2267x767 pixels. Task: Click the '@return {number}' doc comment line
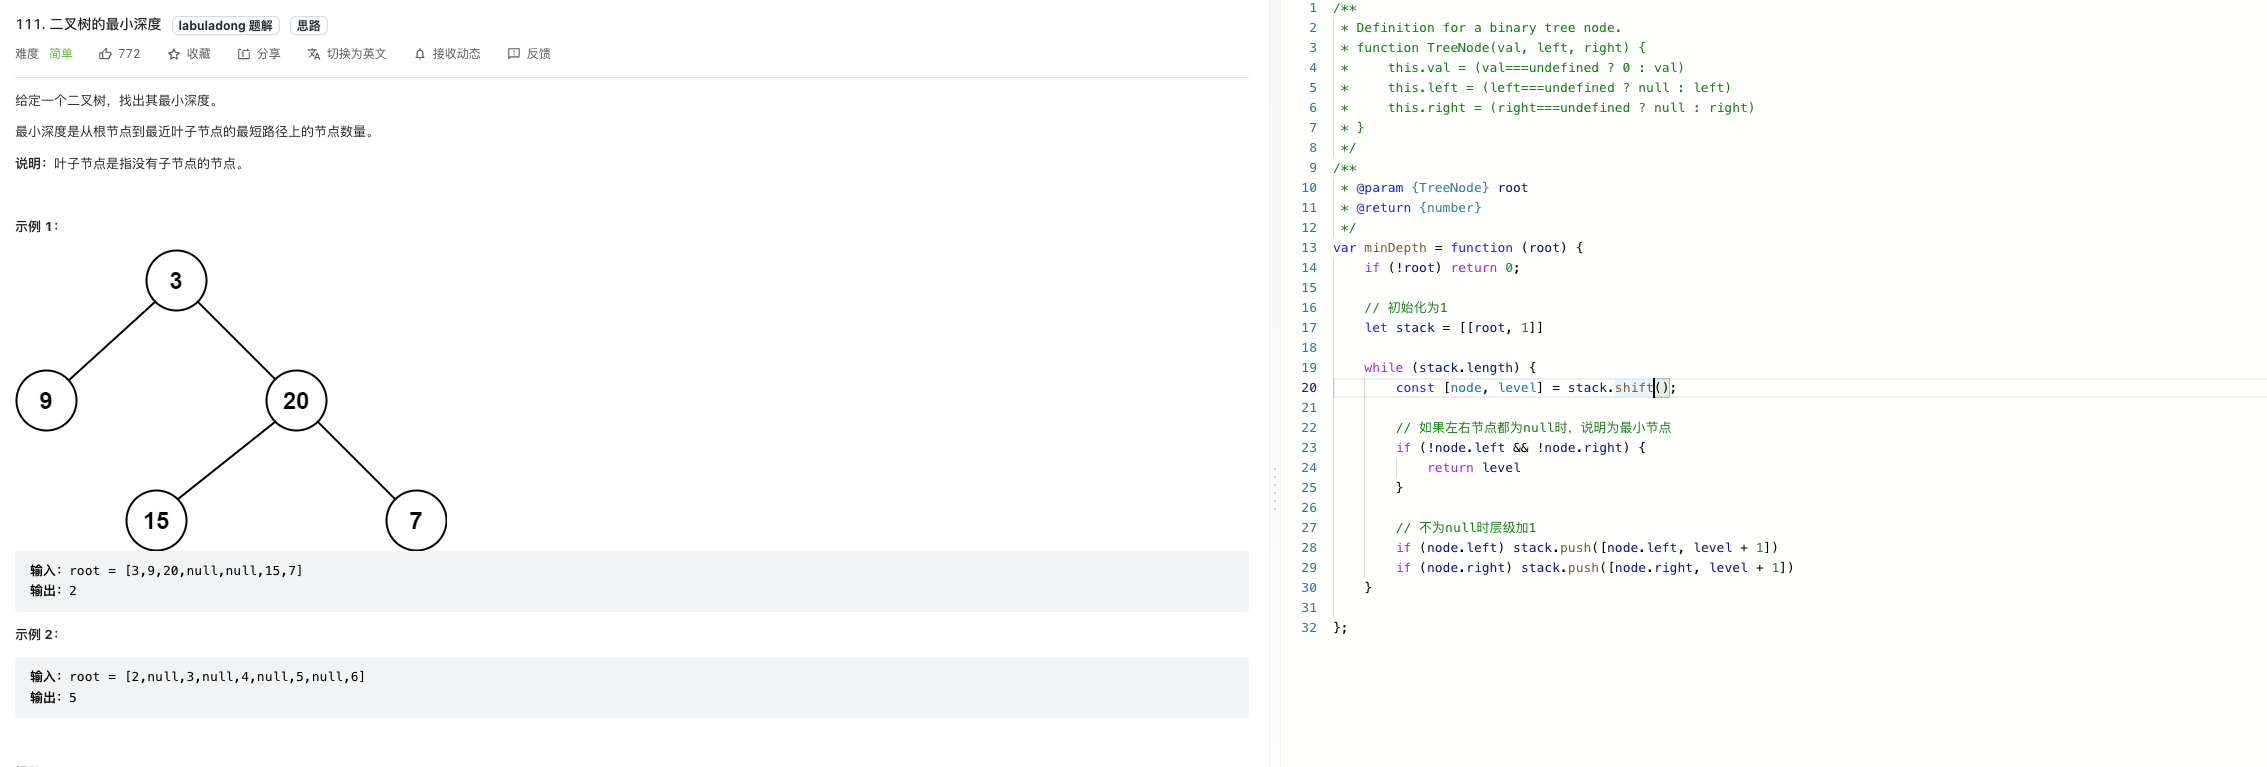[x=1411, y=208]
